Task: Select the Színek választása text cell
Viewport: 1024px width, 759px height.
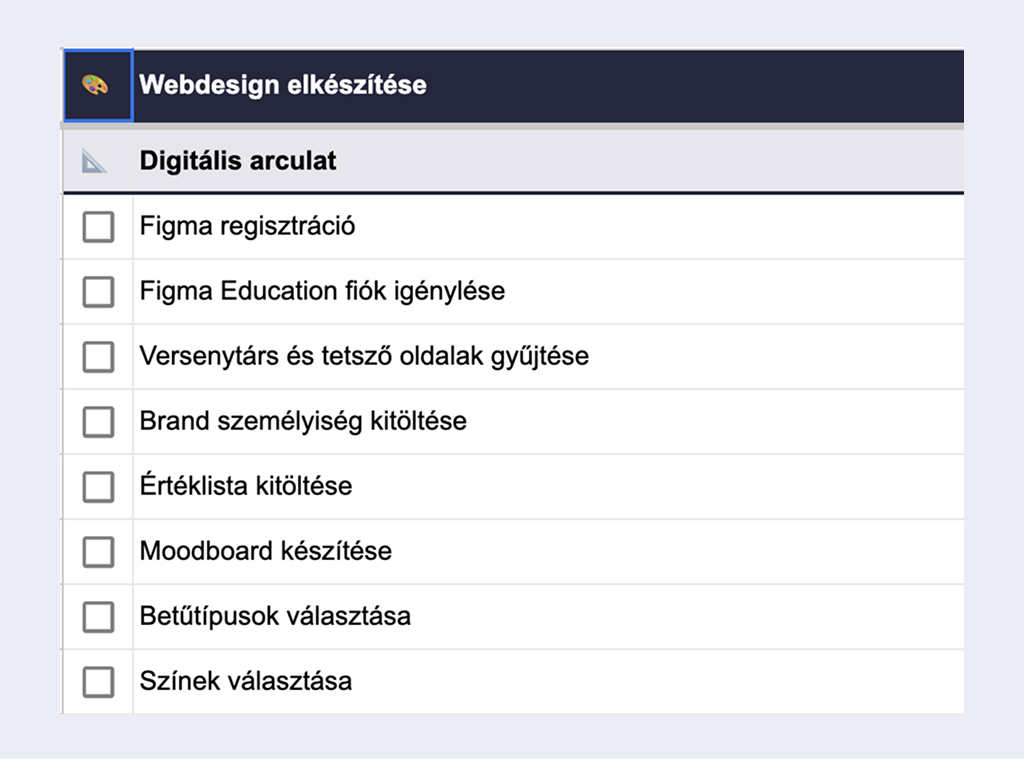Action: pyautogui.click(x=246, y=681)
